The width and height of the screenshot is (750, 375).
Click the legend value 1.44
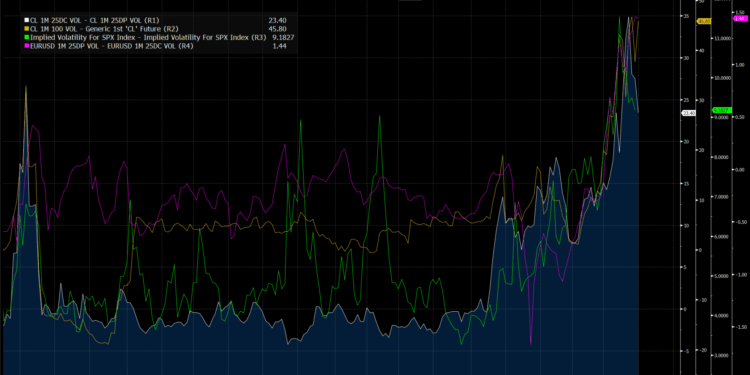click(x=280, y=46)
